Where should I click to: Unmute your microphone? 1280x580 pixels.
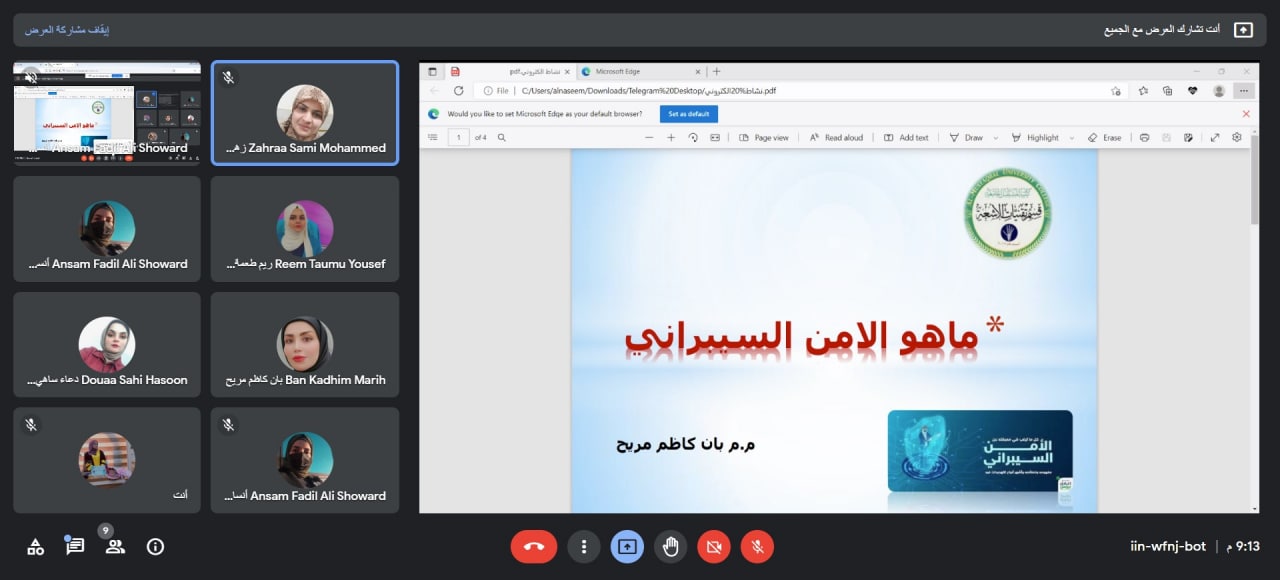coord(757,547)
